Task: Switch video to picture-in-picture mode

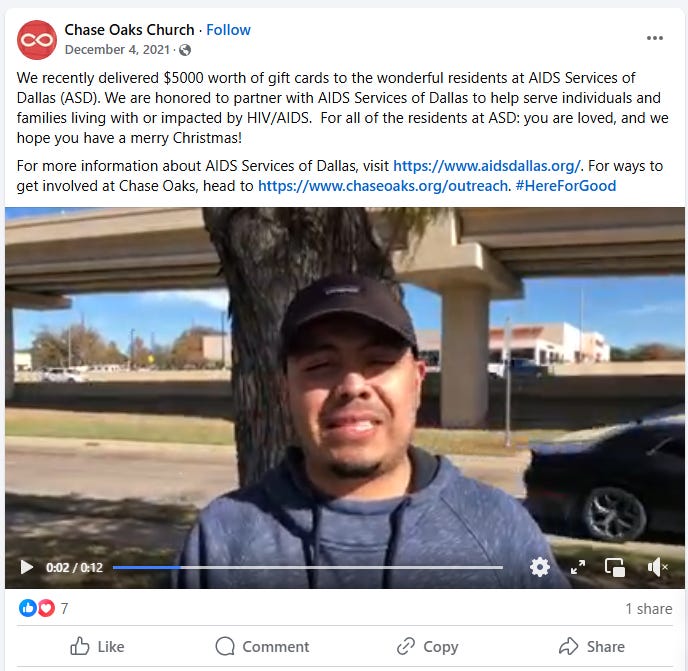Action: 615,567
